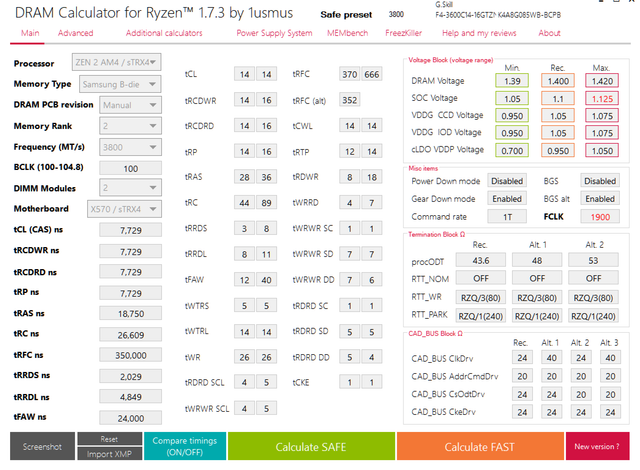The height and width of the screenshot is (470, 640).
Task: Click Gear Down mode Enabled value
Action: click(507, 199)
